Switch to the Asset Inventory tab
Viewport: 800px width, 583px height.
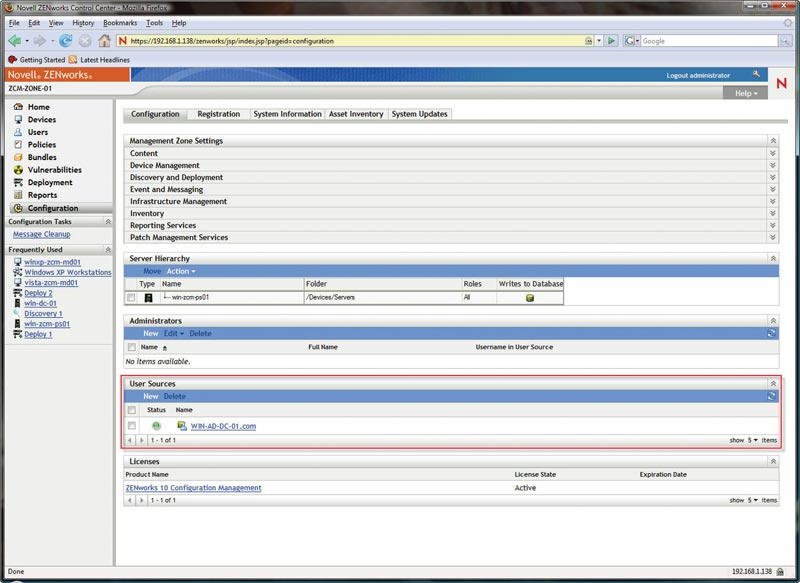tap(356, 114)
